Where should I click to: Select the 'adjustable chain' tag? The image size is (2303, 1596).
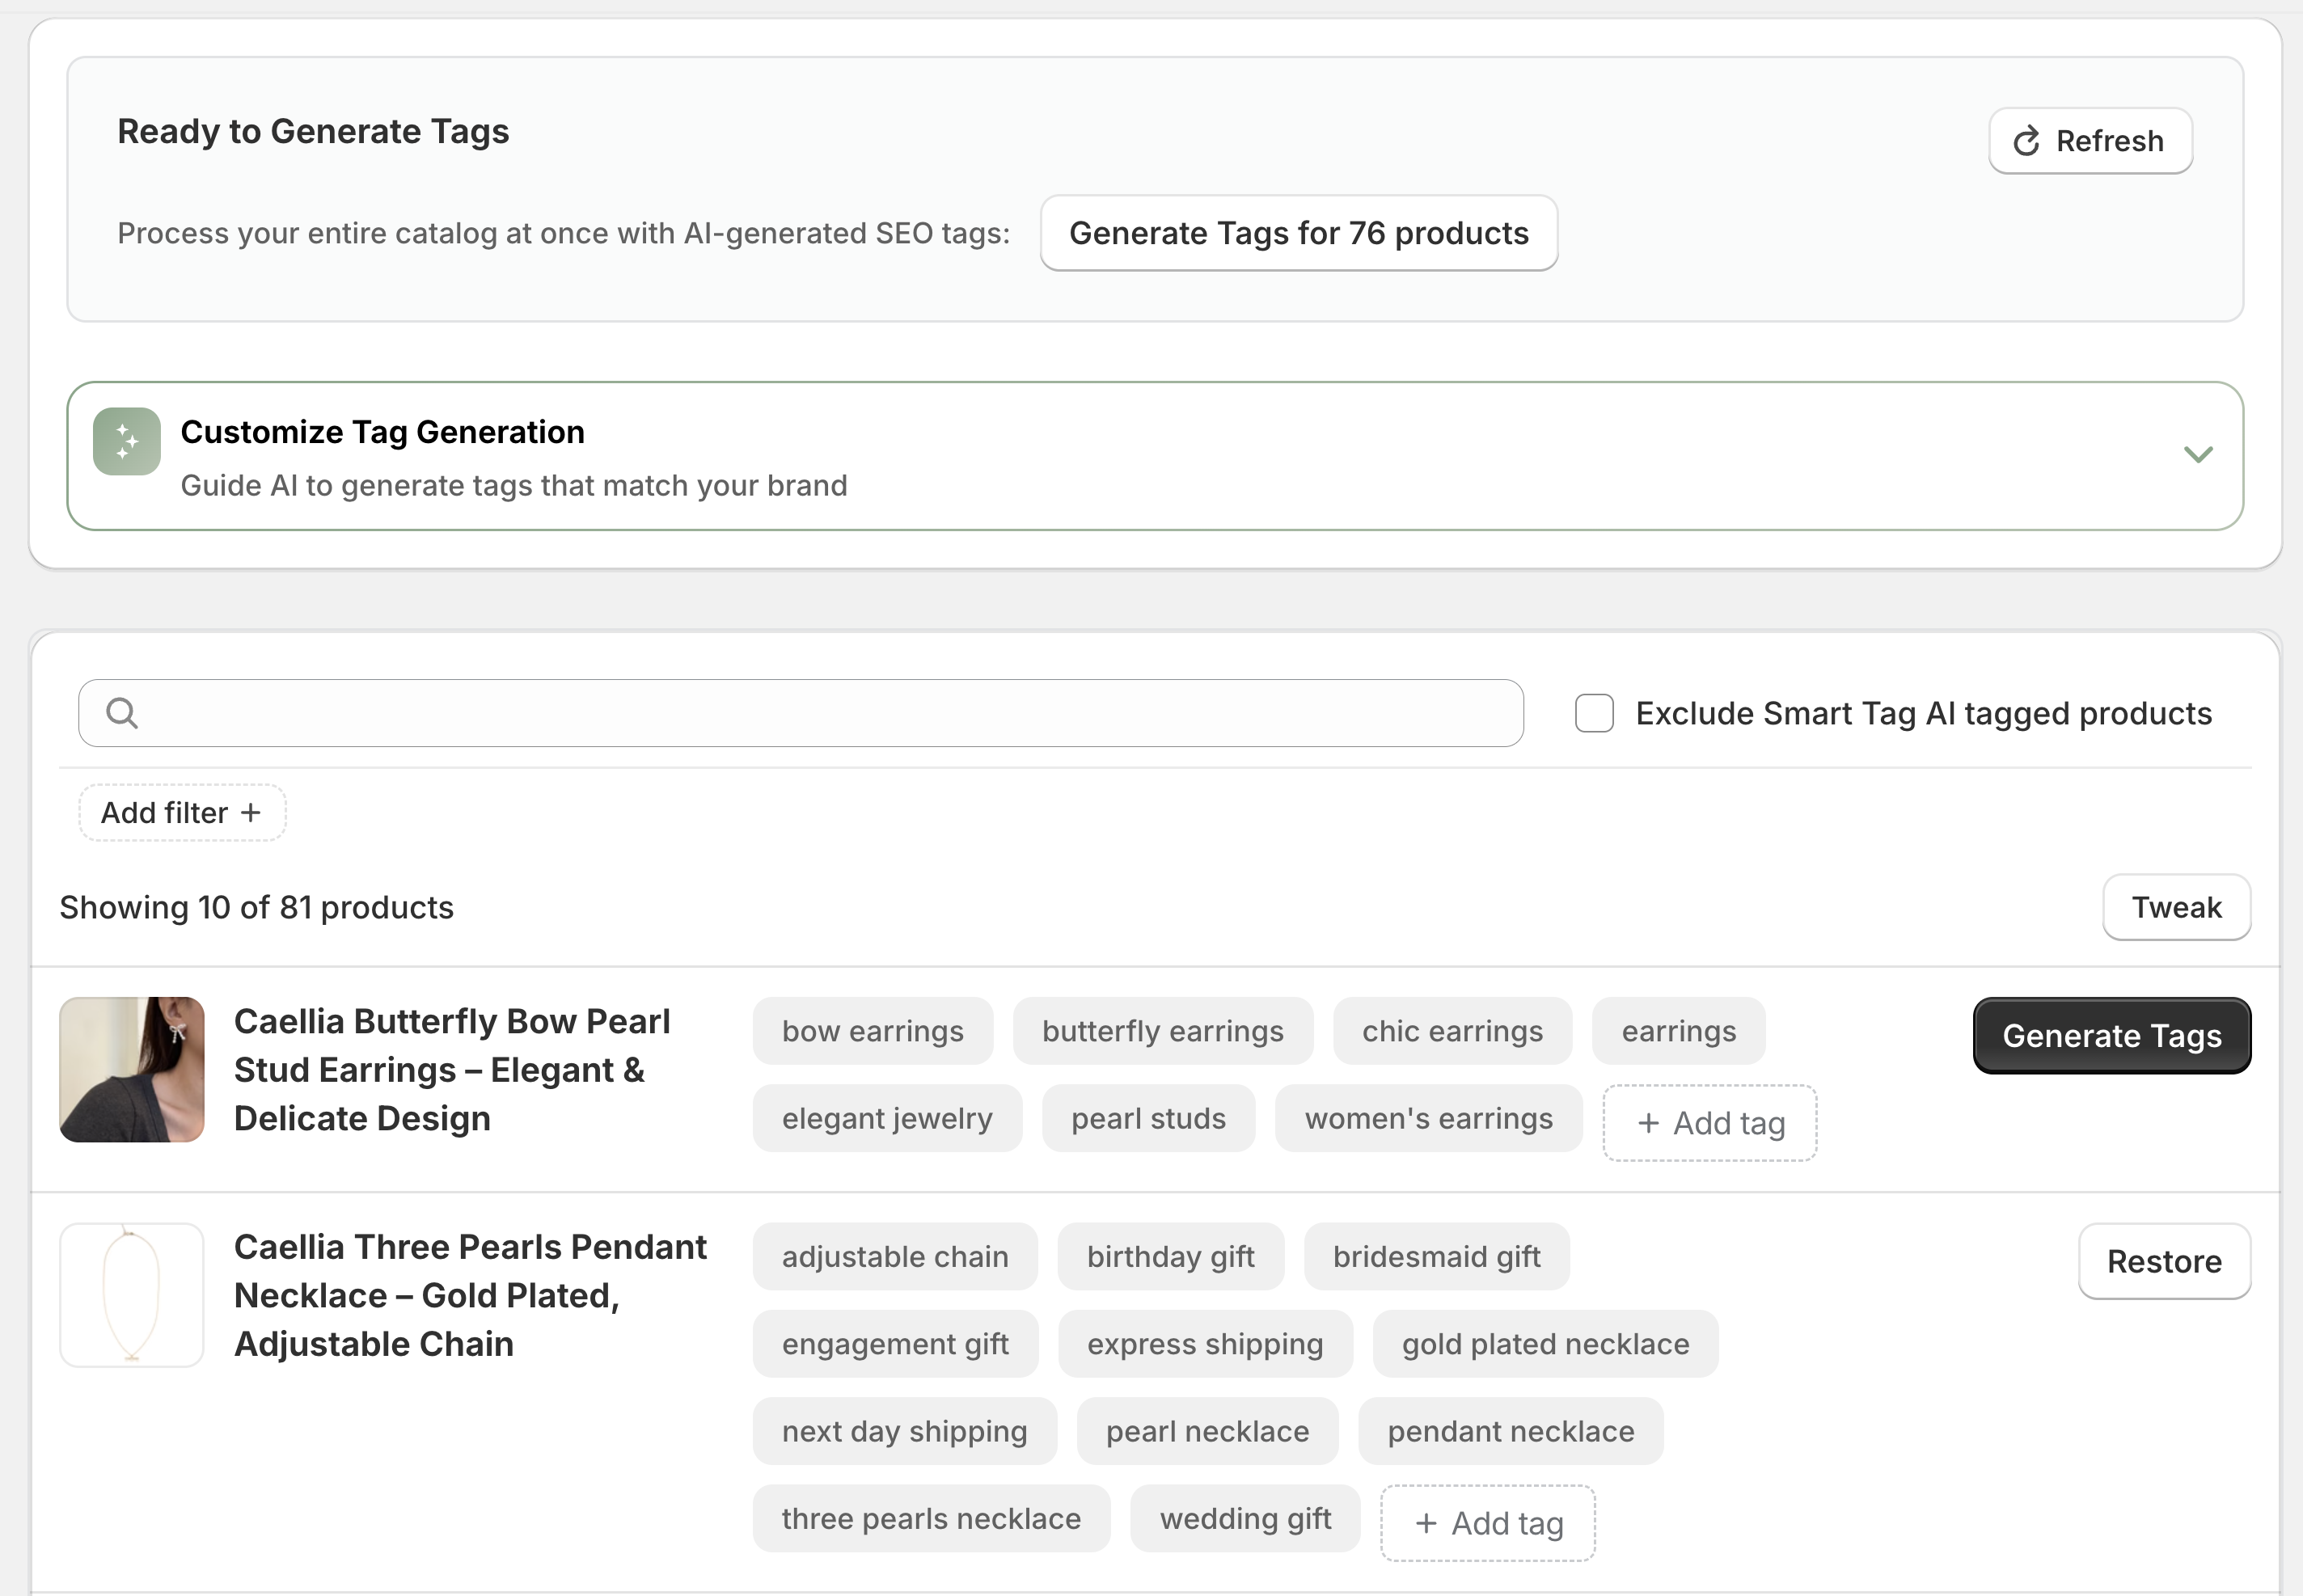(895, 1257)
